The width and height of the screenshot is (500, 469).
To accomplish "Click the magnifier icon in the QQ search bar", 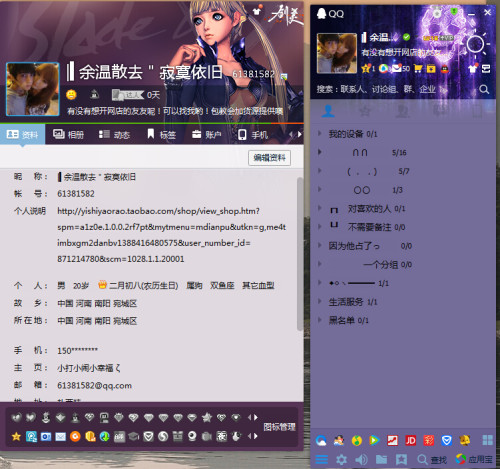I will [x=484, y=89].
